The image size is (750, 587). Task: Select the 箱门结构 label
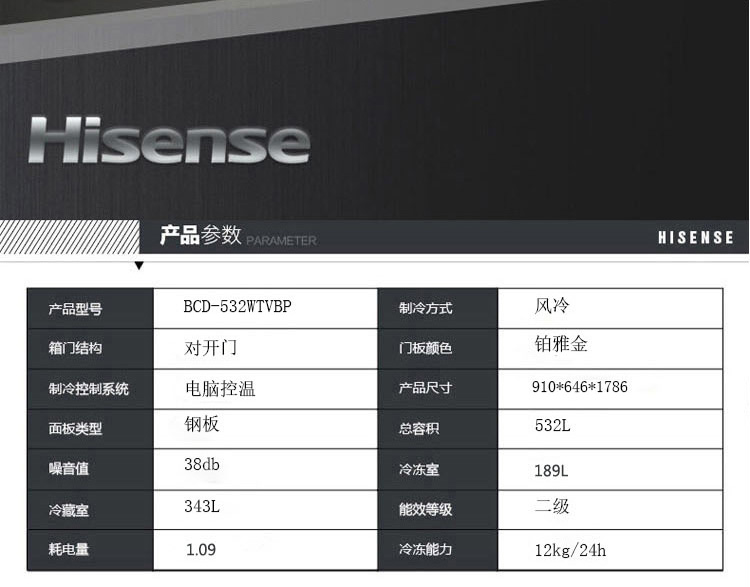(x=75, y=348)
